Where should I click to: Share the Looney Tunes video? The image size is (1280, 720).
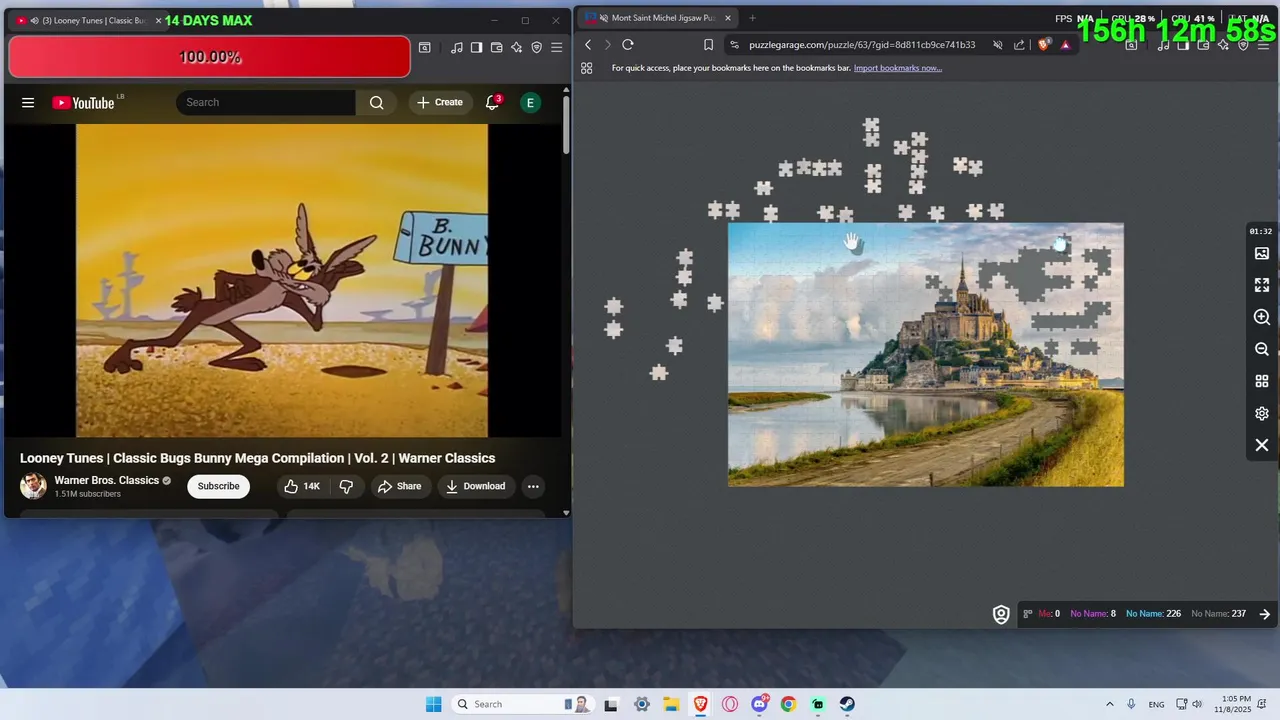point(399,486)
